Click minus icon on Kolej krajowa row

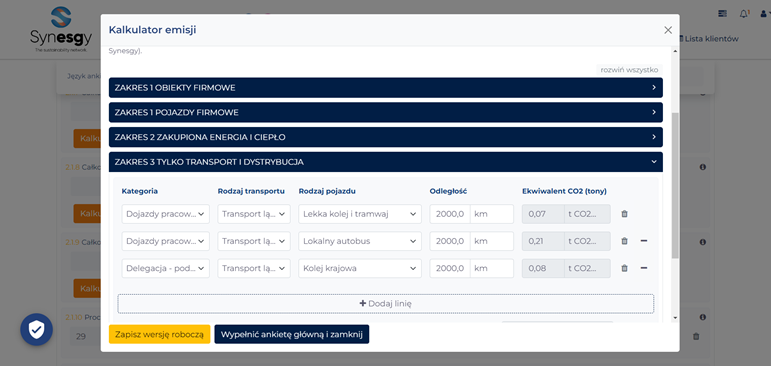pyautogui.click(x=644, y=268)
